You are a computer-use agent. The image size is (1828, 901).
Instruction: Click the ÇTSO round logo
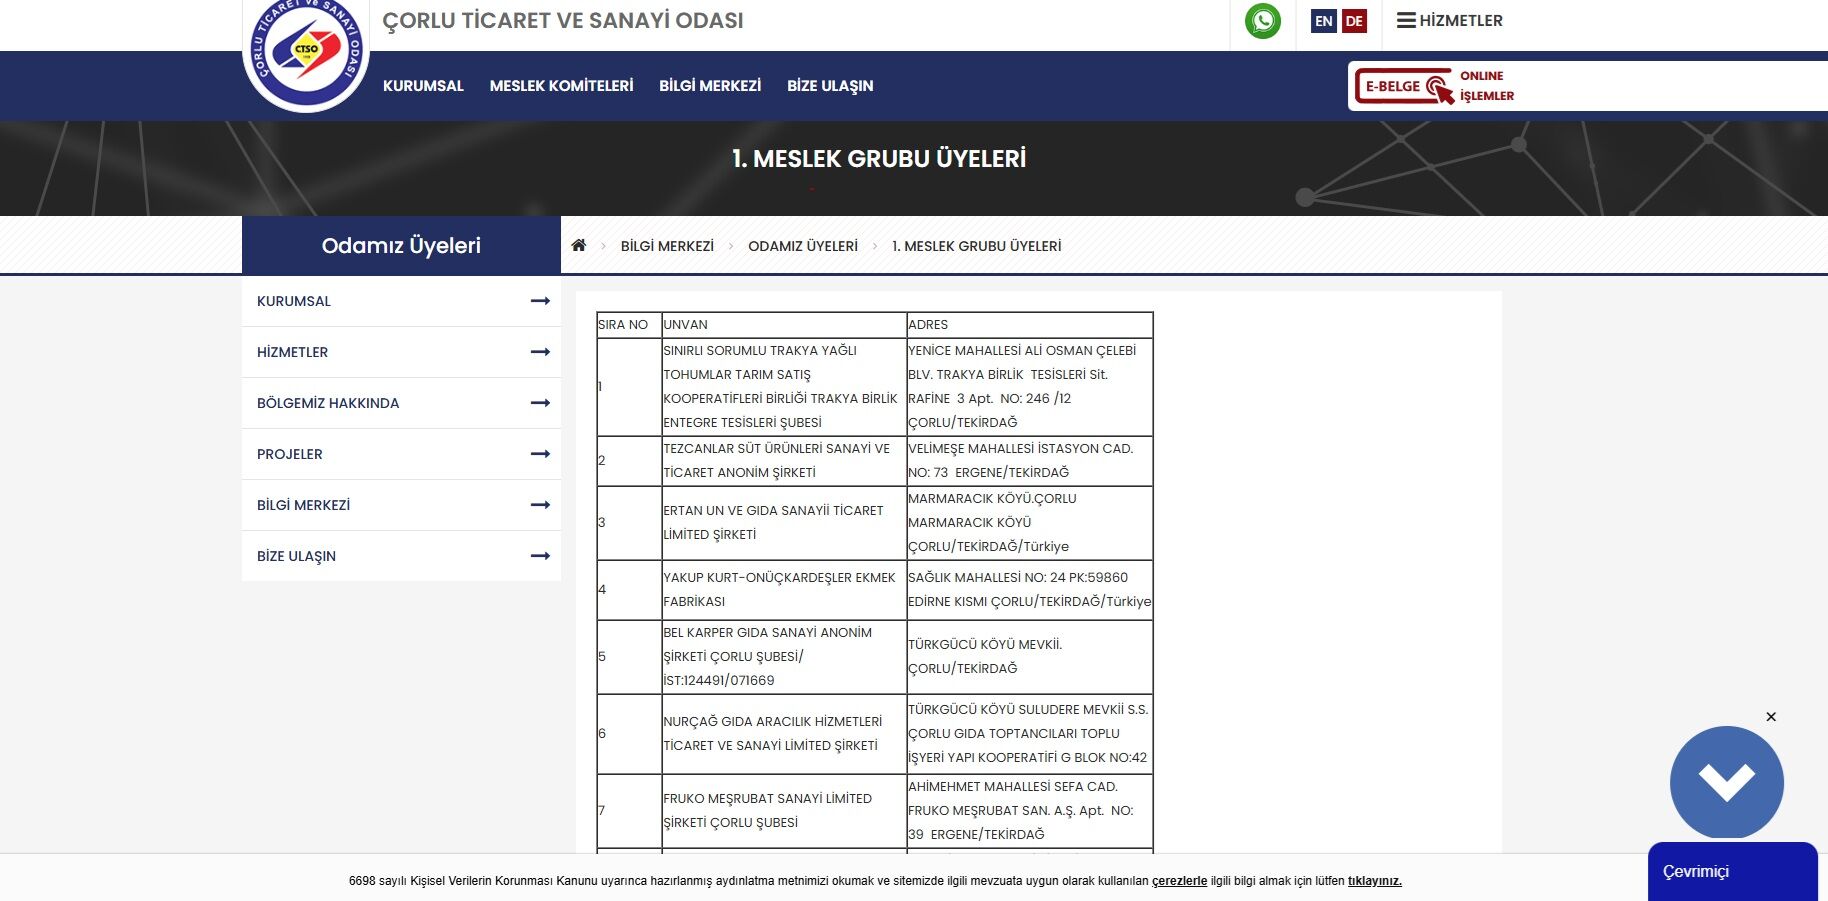[x=306, y=50]
